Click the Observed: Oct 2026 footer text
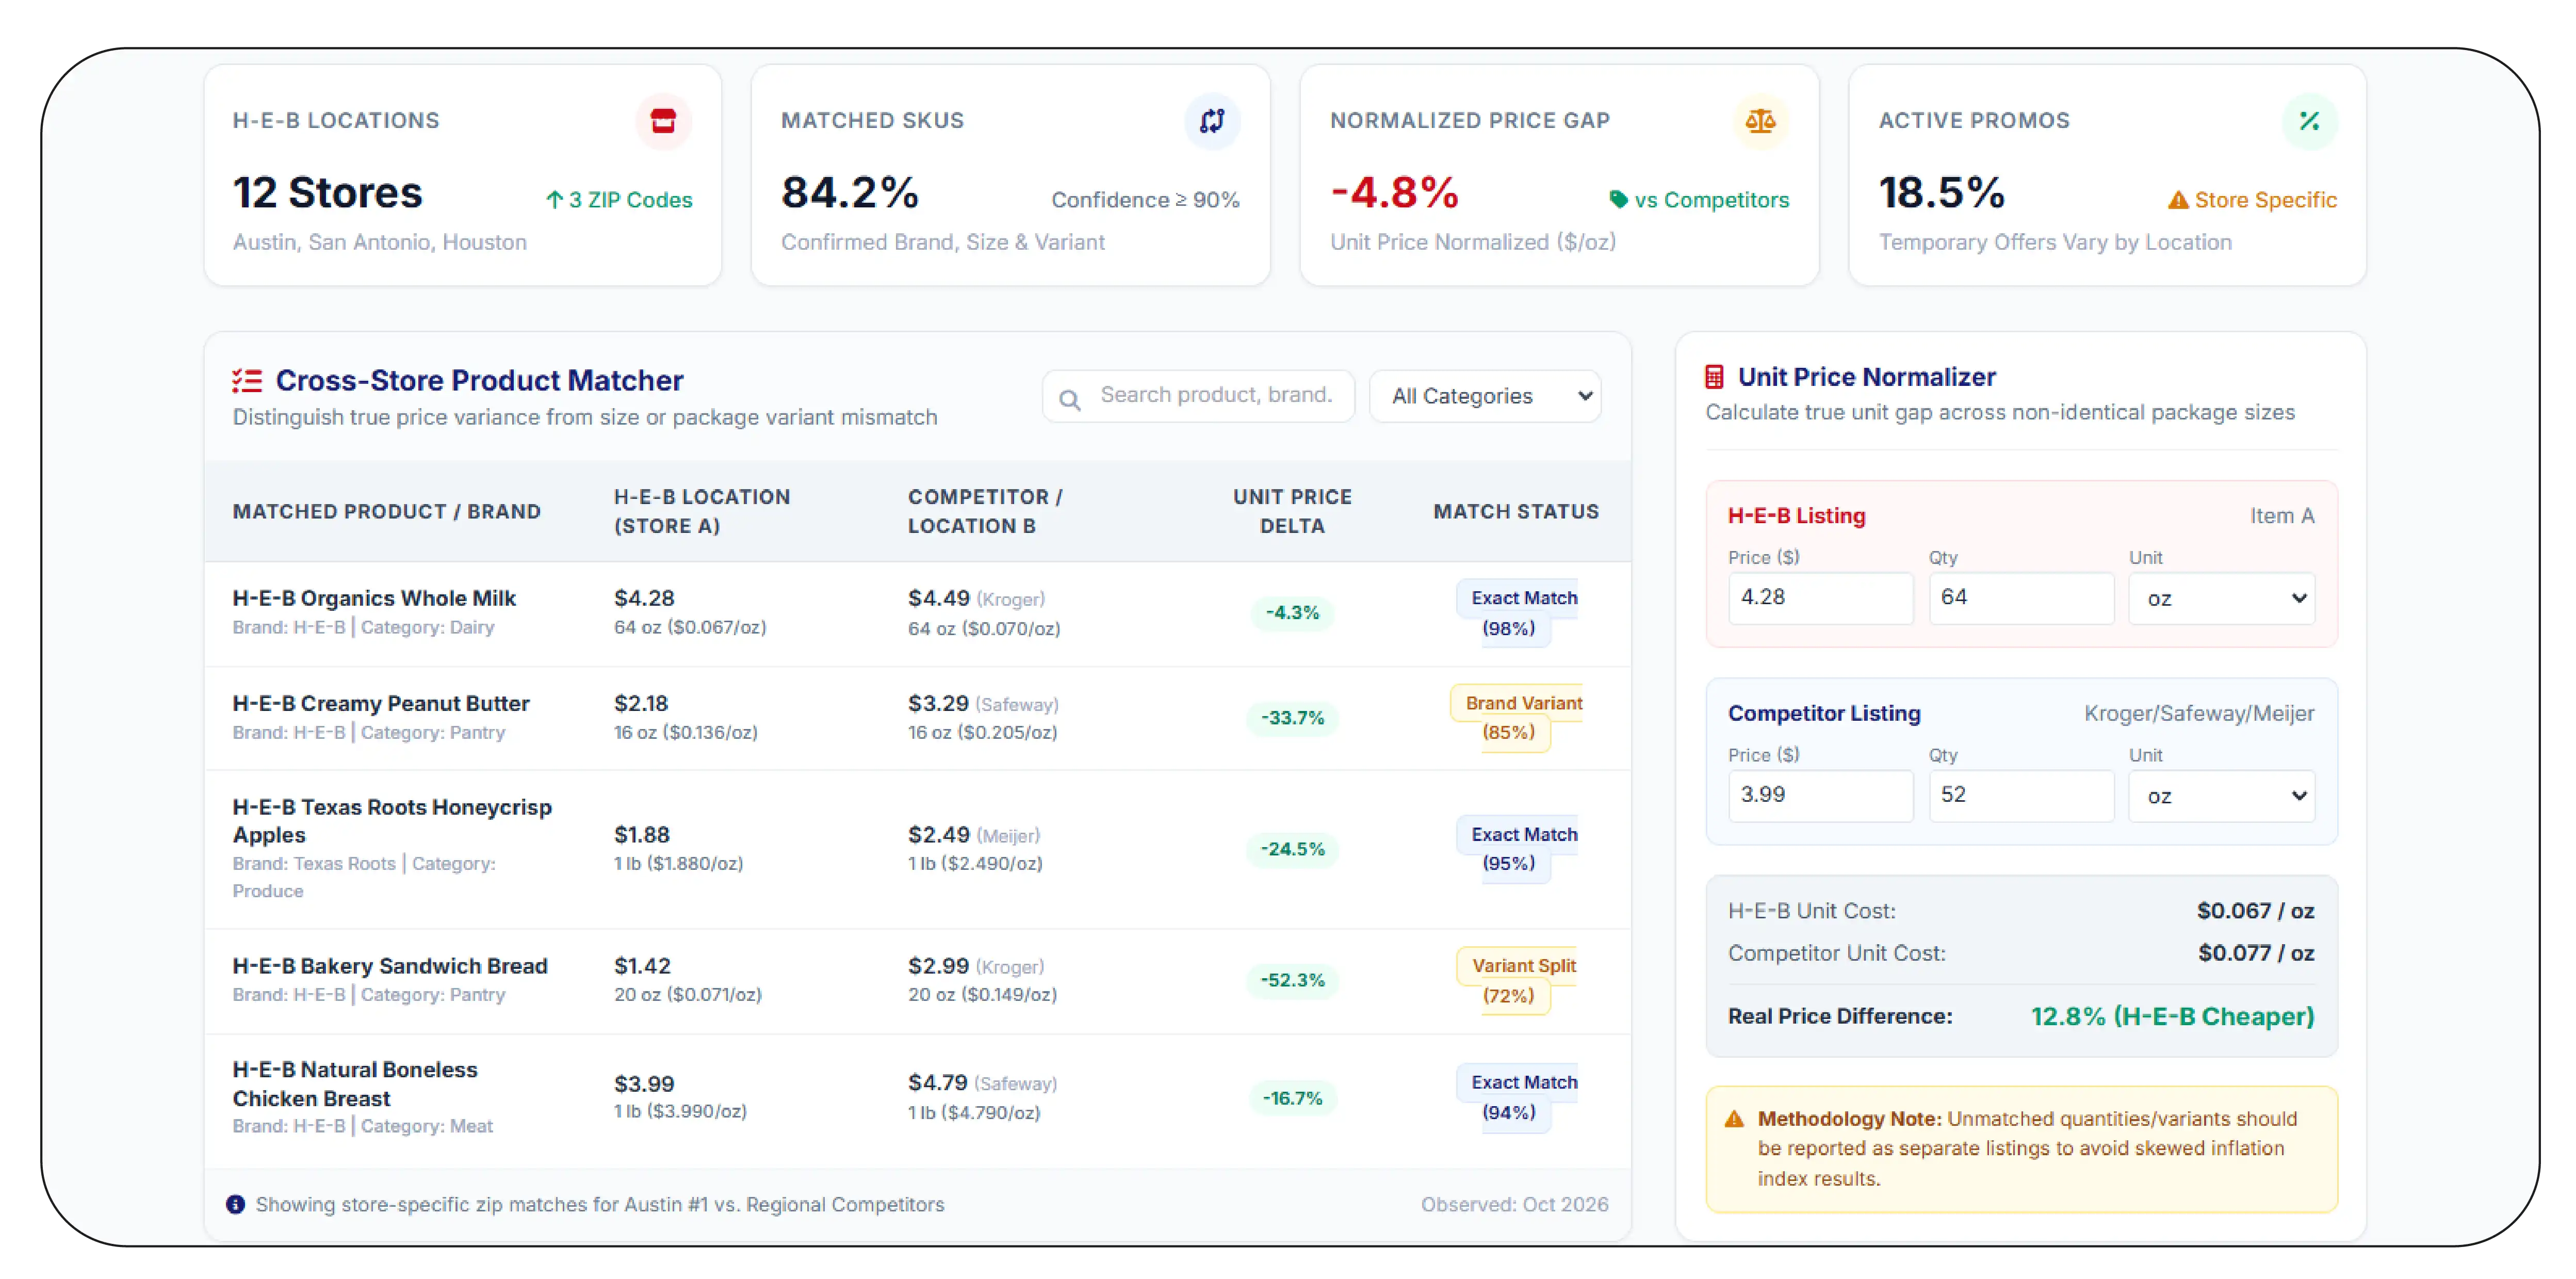The image size is (2576, 1279). (1514, 1204)
